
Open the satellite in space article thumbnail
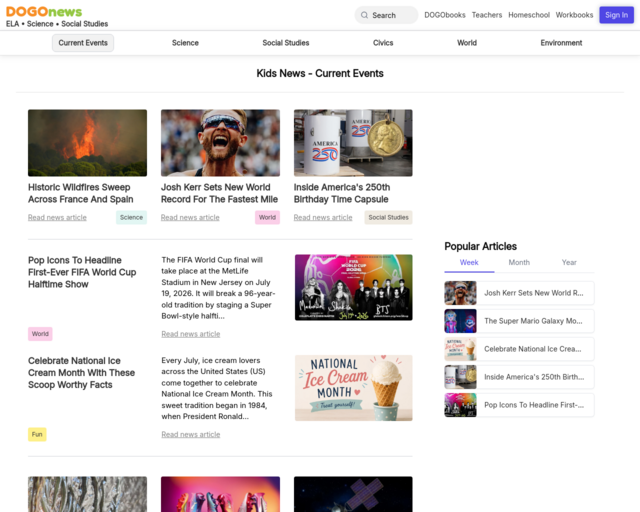(x=353, y=494)
